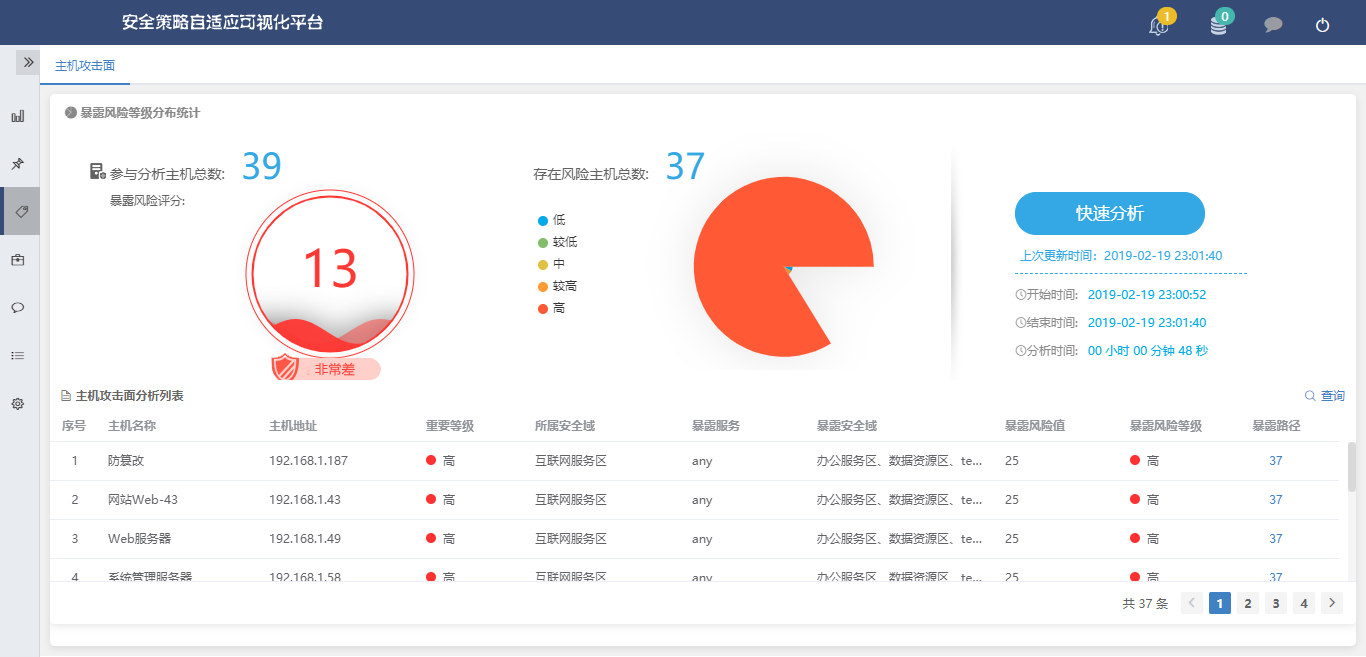Click IP address 192.168.1.187
The width and height of the screenshot is (1366, 657).
coord(308,461)
